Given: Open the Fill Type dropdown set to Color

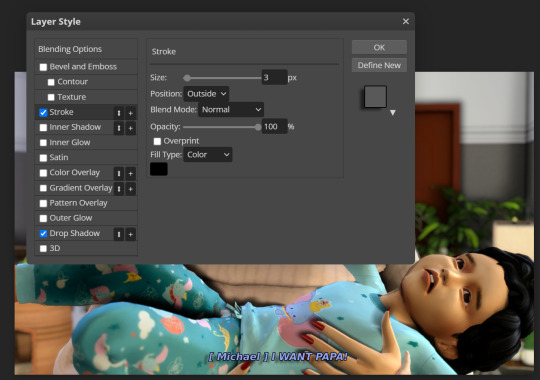Looking at the screenshot, I should (208, 155).
